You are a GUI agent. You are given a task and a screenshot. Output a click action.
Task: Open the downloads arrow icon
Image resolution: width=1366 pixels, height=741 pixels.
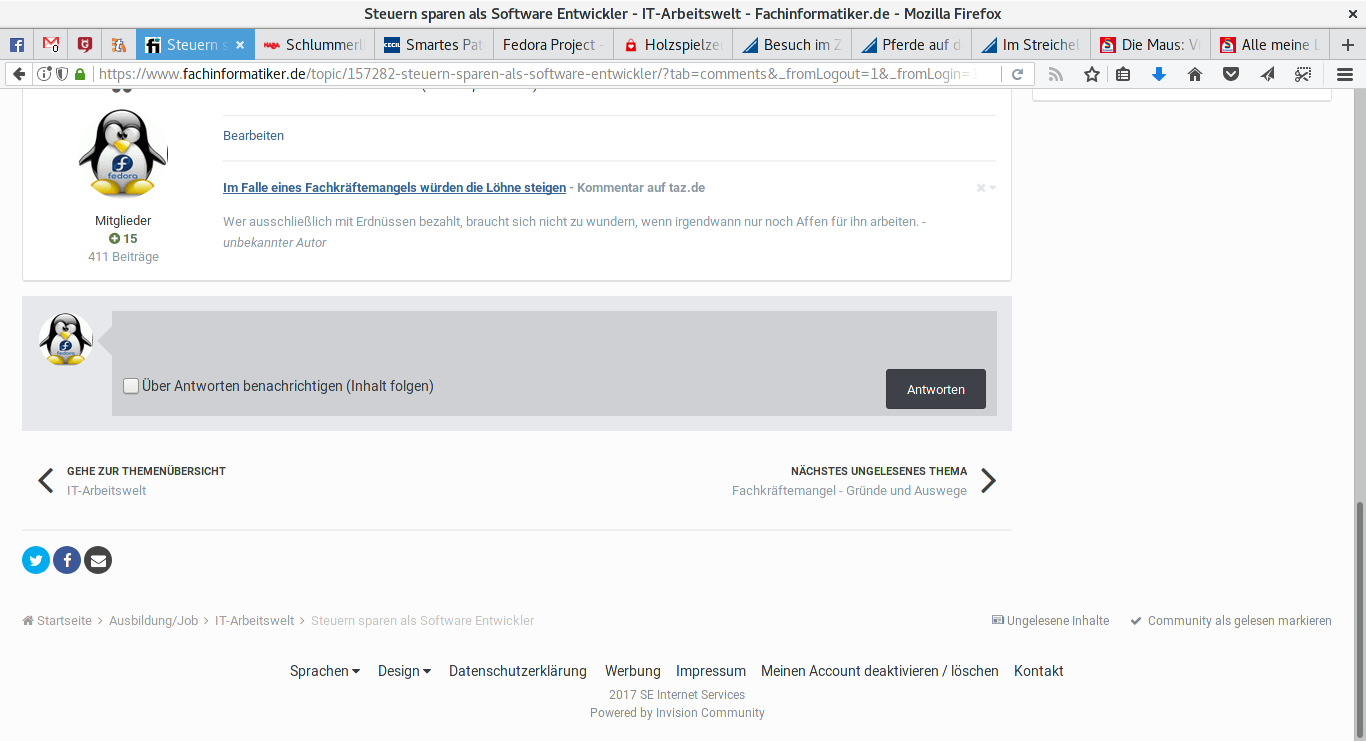(1159, 74)
